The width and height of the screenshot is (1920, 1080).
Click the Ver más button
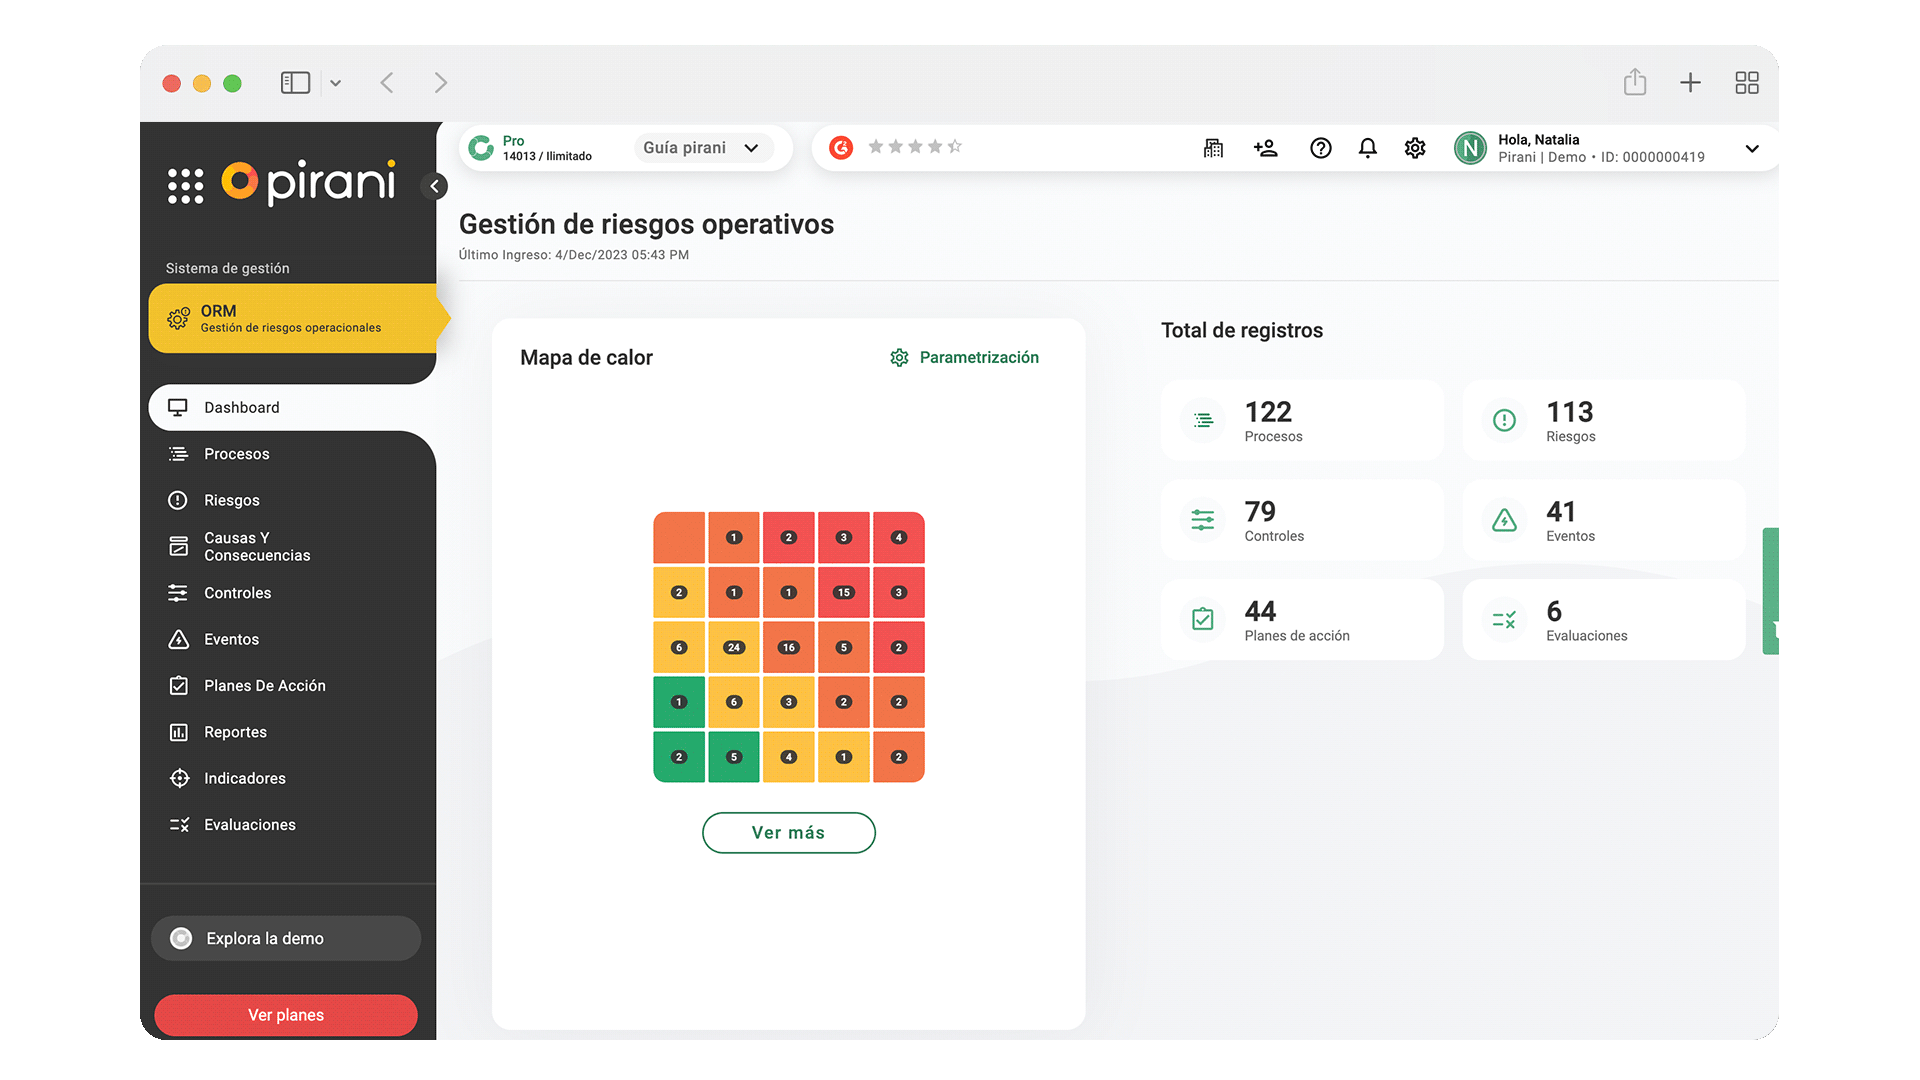point(788,832)
